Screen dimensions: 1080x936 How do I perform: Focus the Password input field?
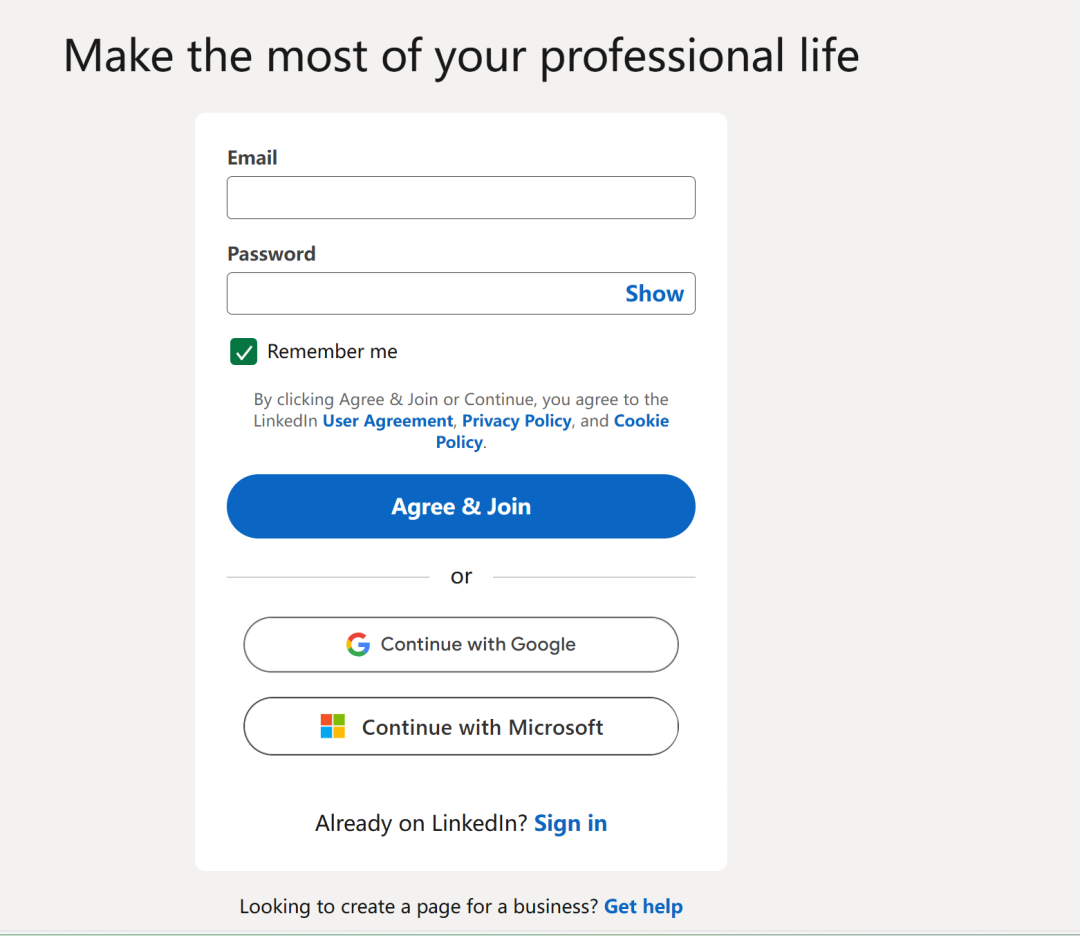click(x=420, y=294)
